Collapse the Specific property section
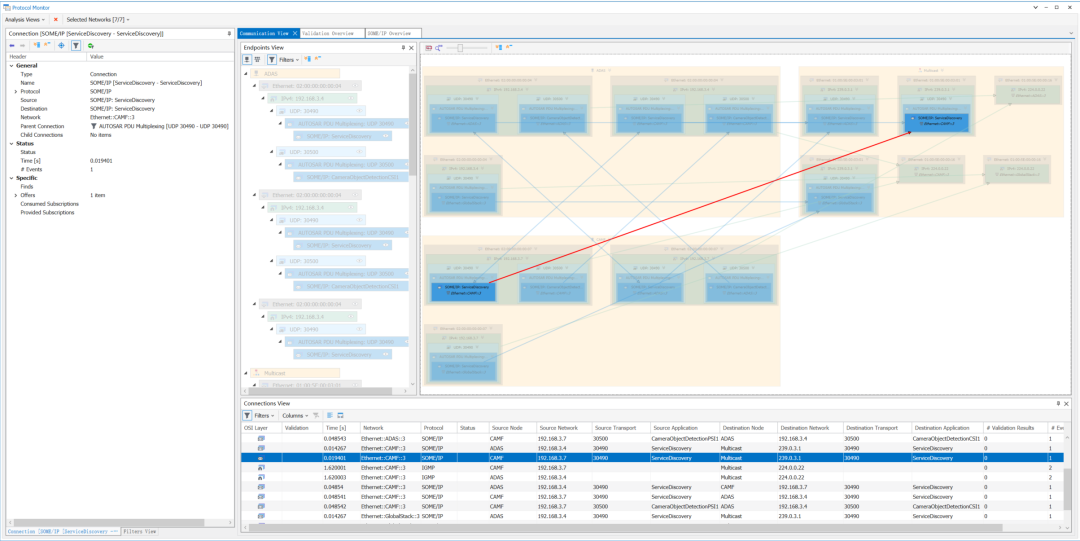Viewport: 1080px width, 541px height. (x=12, y=178)
